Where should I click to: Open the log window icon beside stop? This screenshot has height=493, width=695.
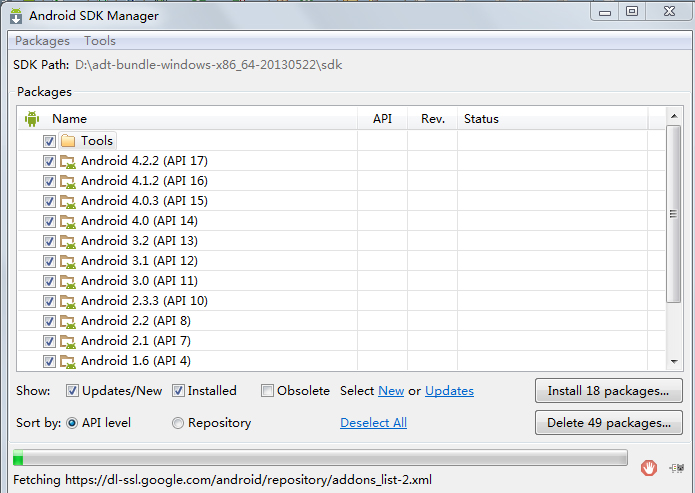click(677, 468)
